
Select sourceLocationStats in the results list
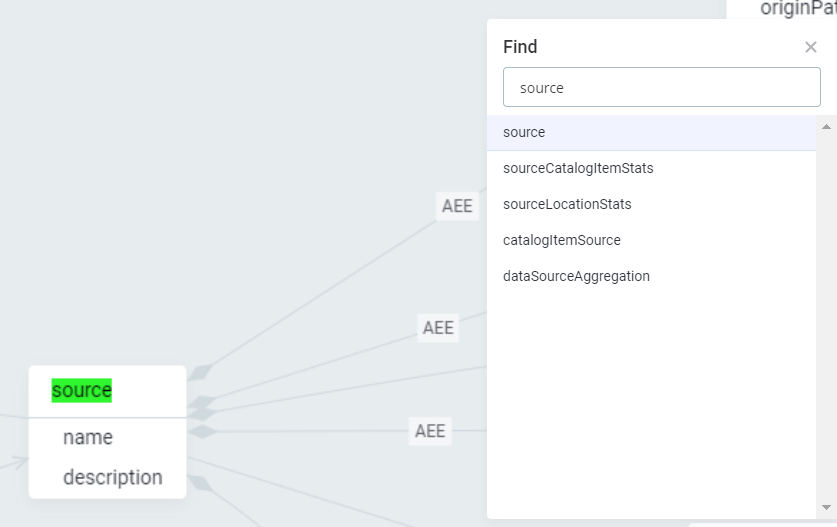[567, 204]
